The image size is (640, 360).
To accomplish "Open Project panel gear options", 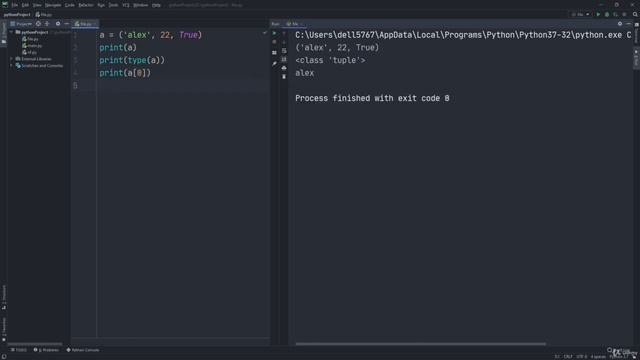I will click(58, 24).
